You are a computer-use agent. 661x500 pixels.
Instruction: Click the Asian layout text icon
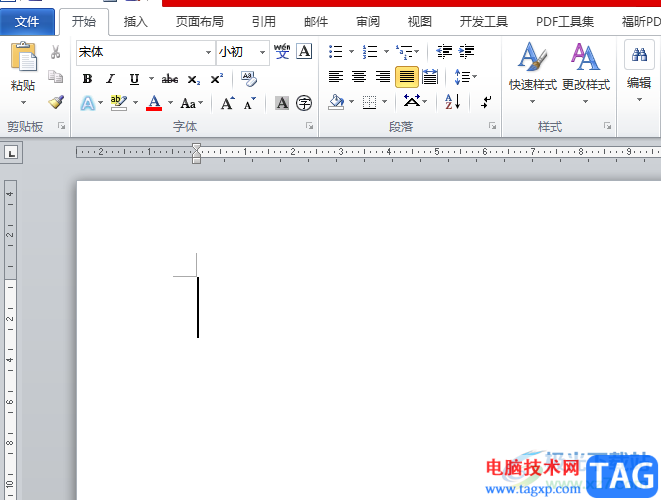[x=411, y=101]
